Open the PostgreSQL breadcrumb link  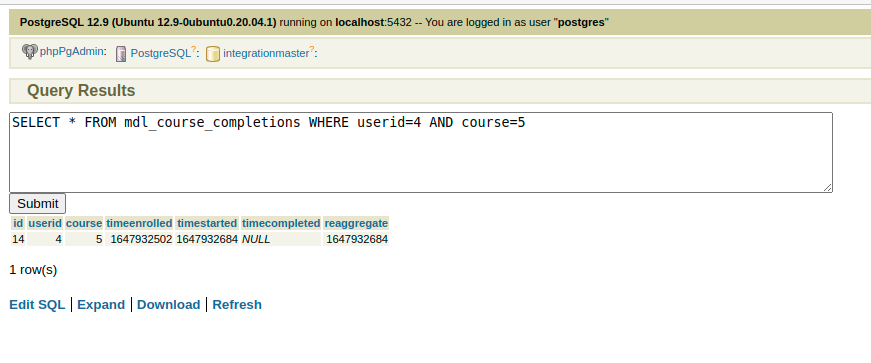(x=161, y=53)
